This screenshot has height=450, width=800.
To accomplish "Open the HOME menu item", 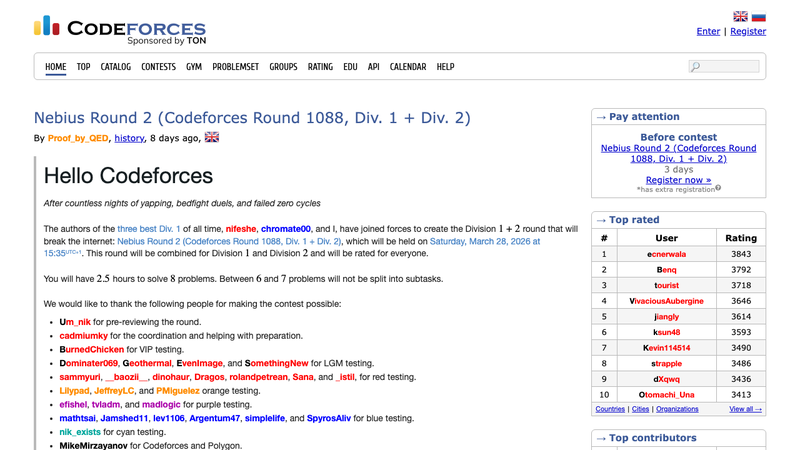I will 56,67.
